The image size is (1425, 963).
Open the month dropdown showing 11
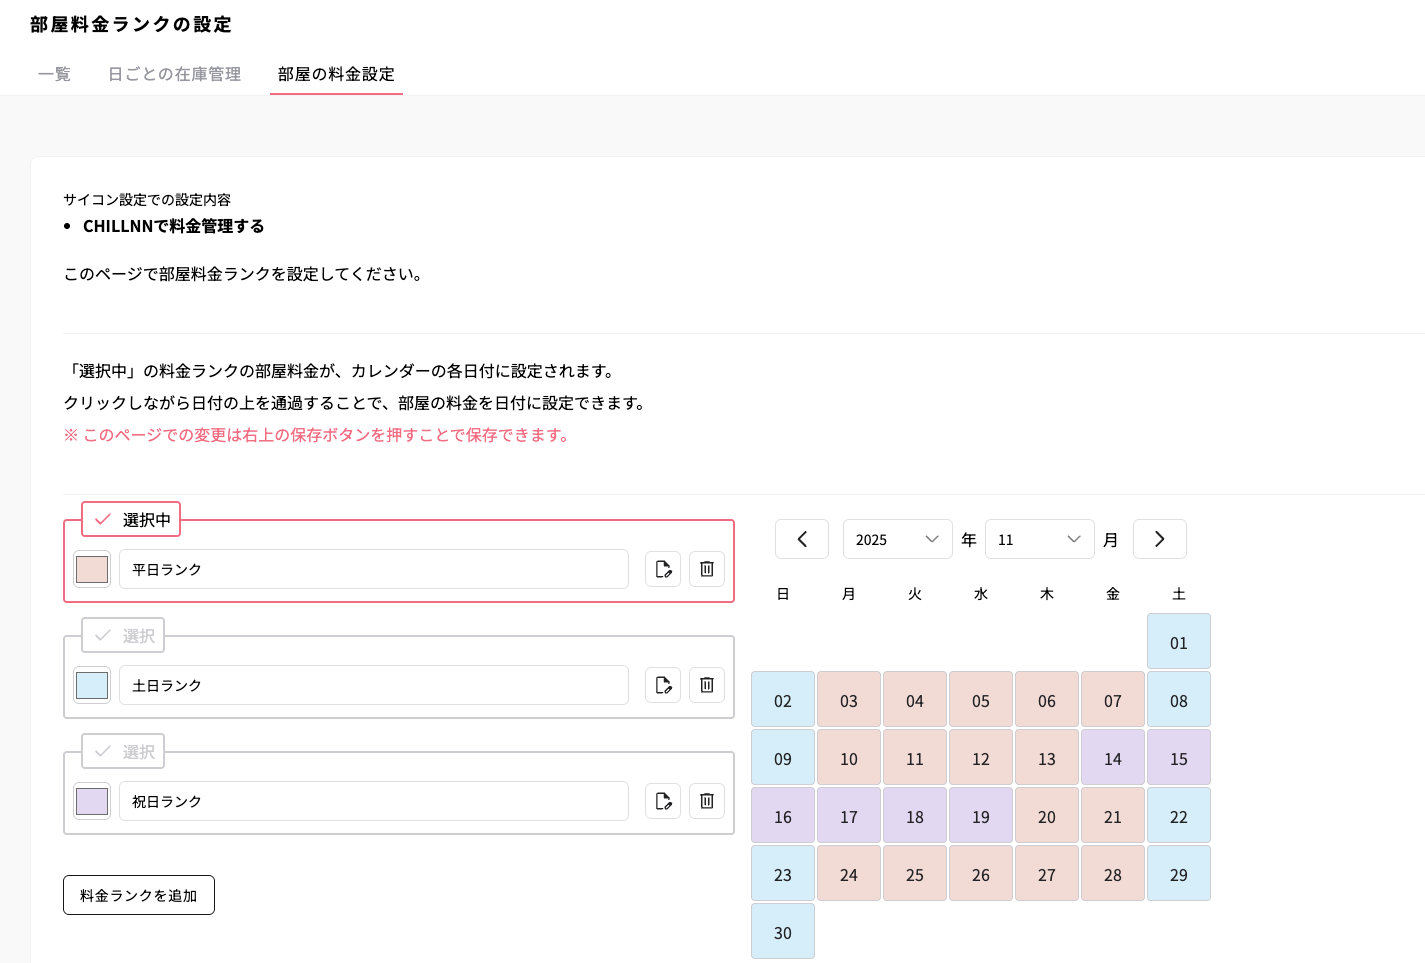(1039, 539)
